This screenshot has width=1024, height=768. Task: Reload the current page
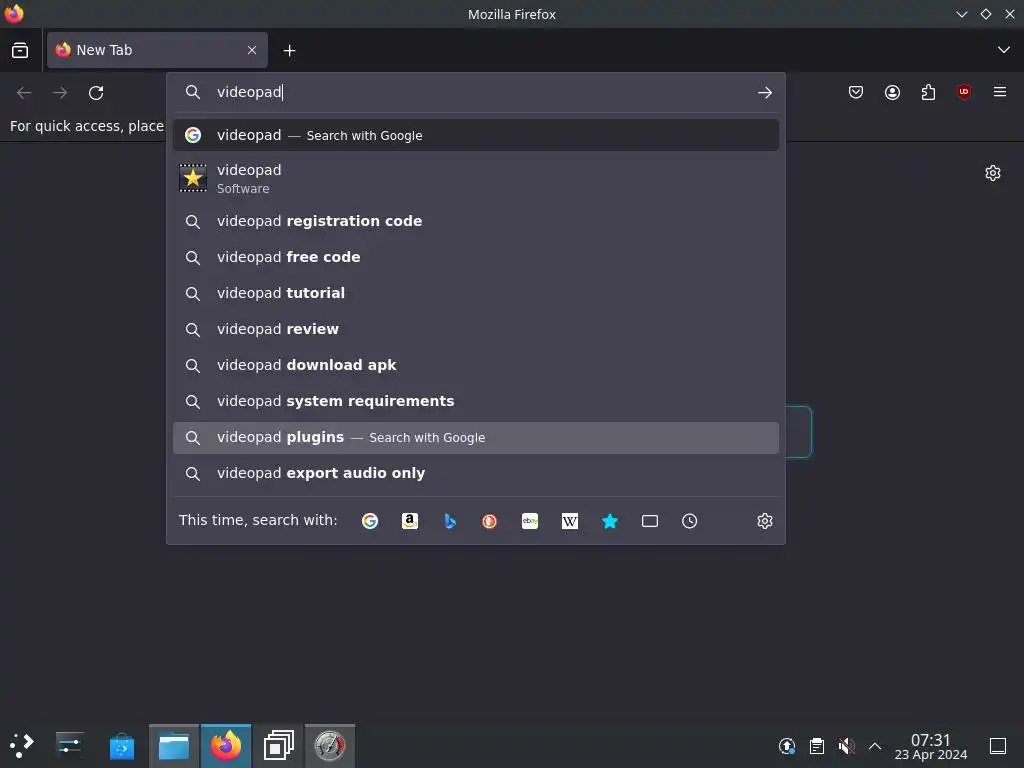point(96,93)
